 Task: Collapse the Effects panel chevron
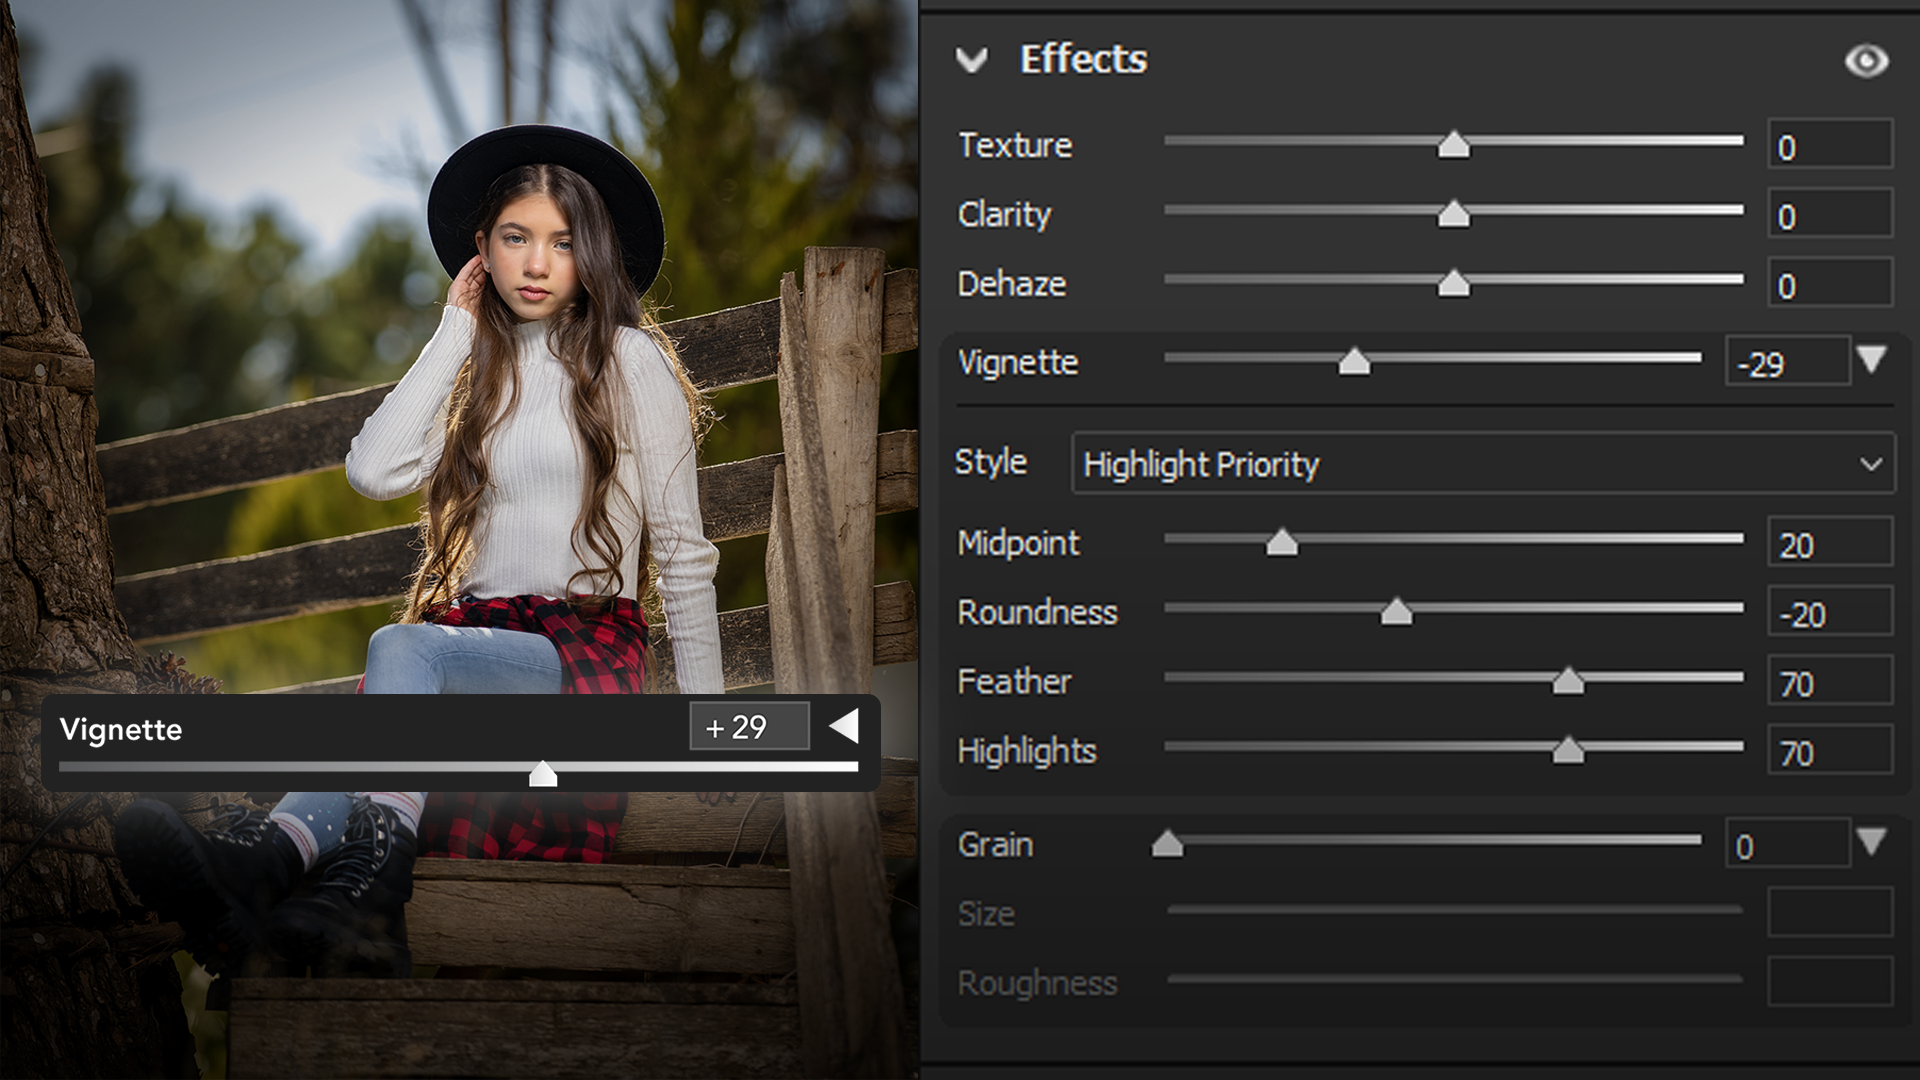[971, 61]
